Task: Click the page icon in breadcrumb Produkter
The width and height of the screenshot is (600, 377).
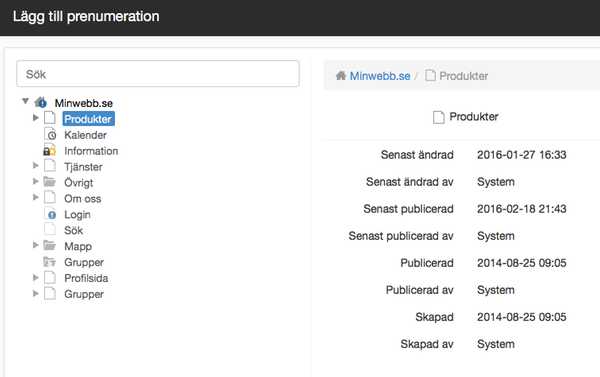Action: coord(430,75)
